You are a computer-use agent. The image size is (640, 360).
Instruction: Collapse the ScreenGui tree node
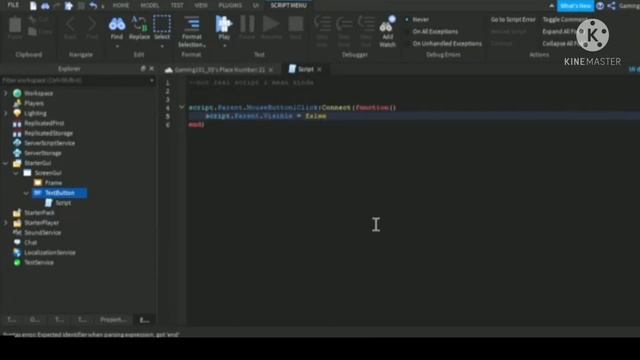[16, 173]
